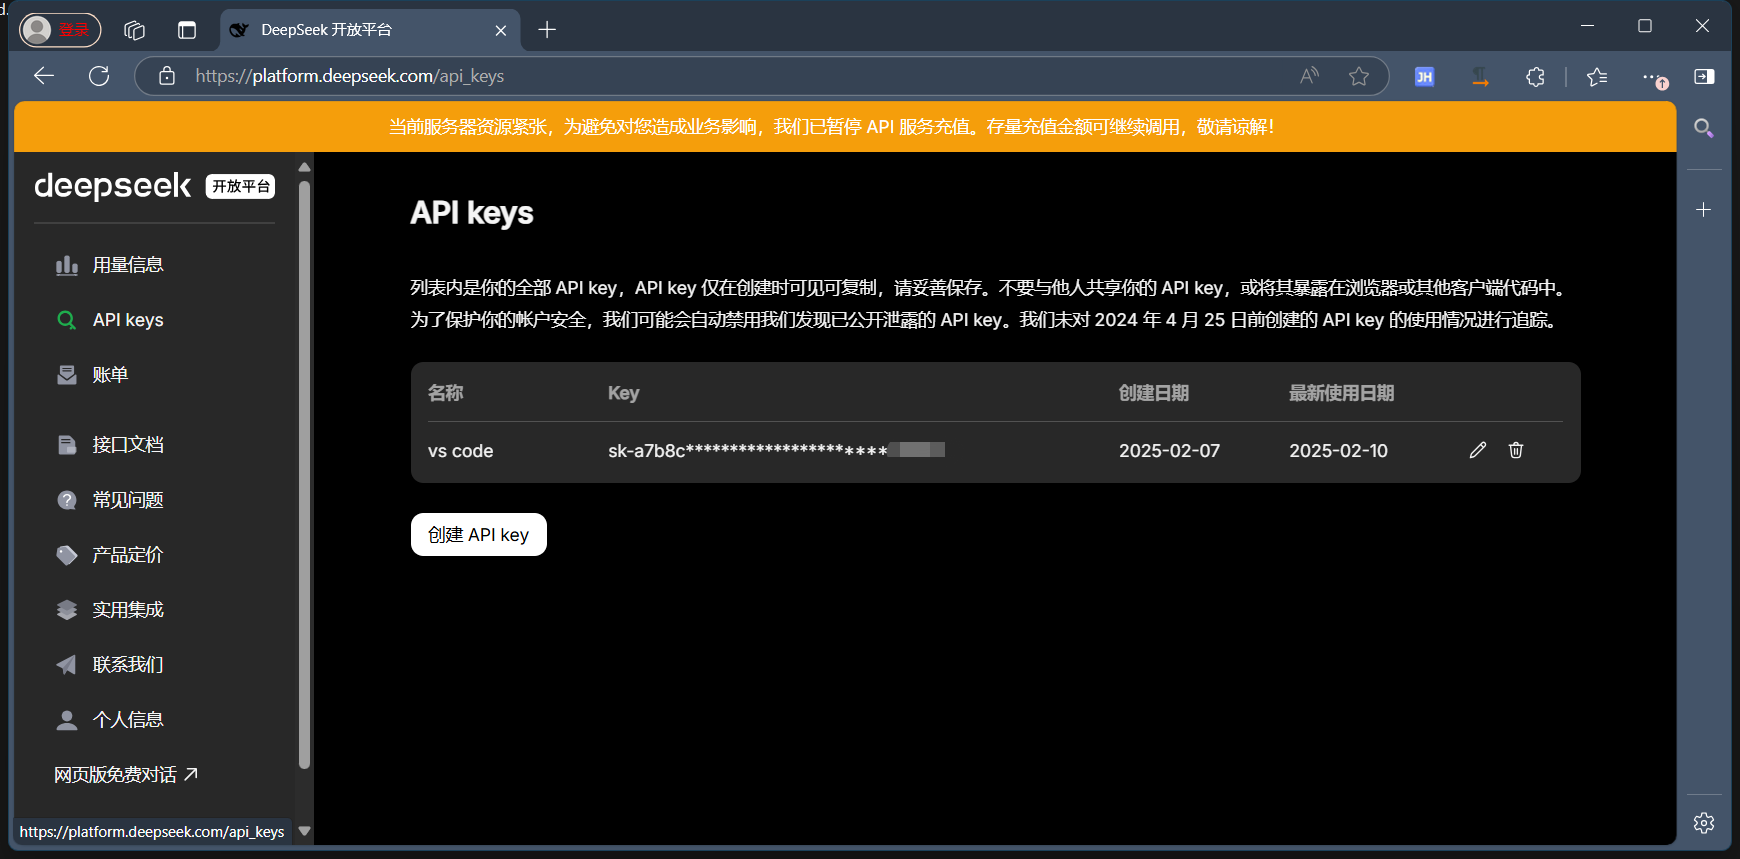
Task: Open the 网页版免费对话 external link
Action: (126, 775)
